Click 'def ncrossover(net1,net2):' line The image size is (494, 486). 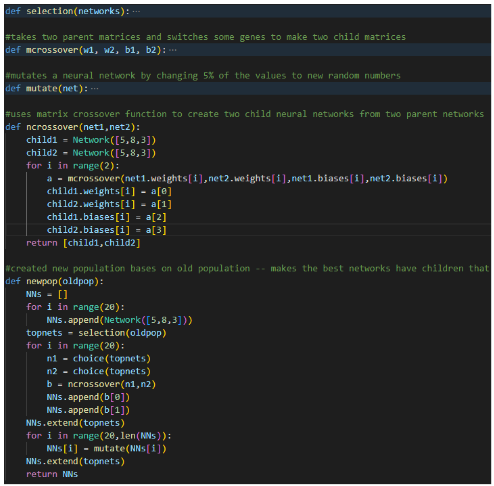[73, 127]
